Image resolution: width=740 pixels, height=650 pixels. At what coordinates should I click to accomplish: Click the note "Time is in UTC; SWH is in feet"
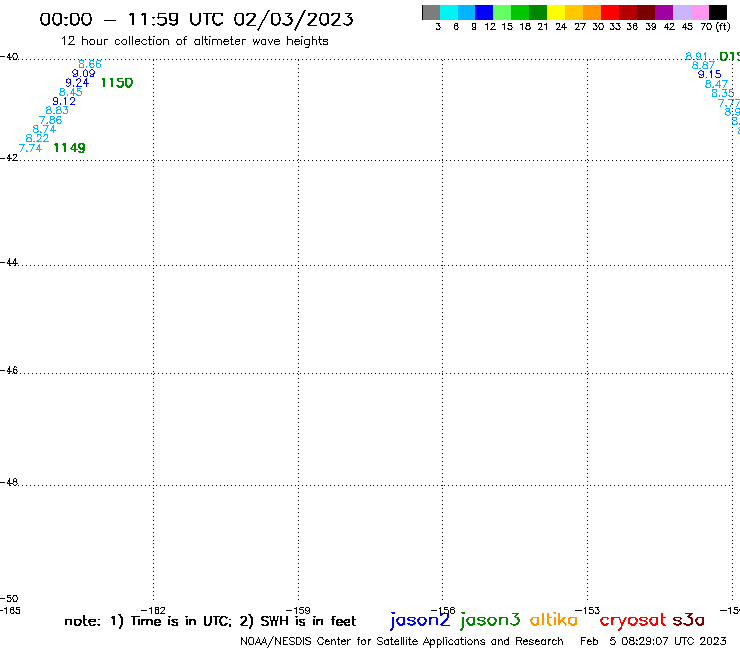(210, 621)
